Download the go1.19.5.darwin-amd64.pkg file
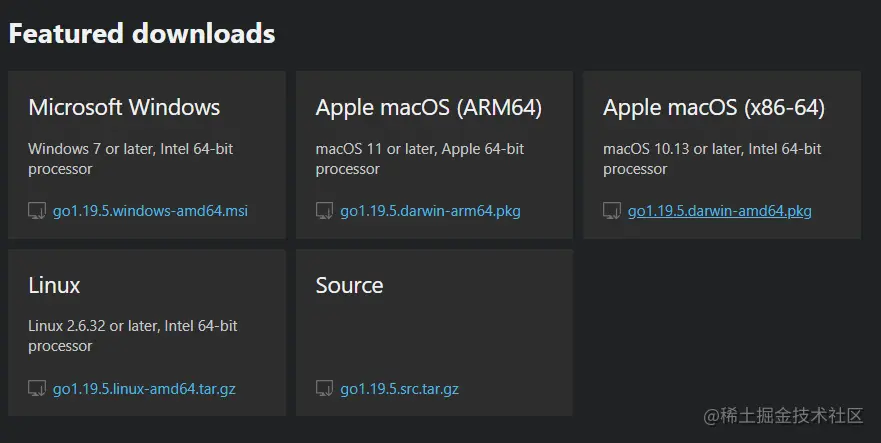 pos(719,211)
